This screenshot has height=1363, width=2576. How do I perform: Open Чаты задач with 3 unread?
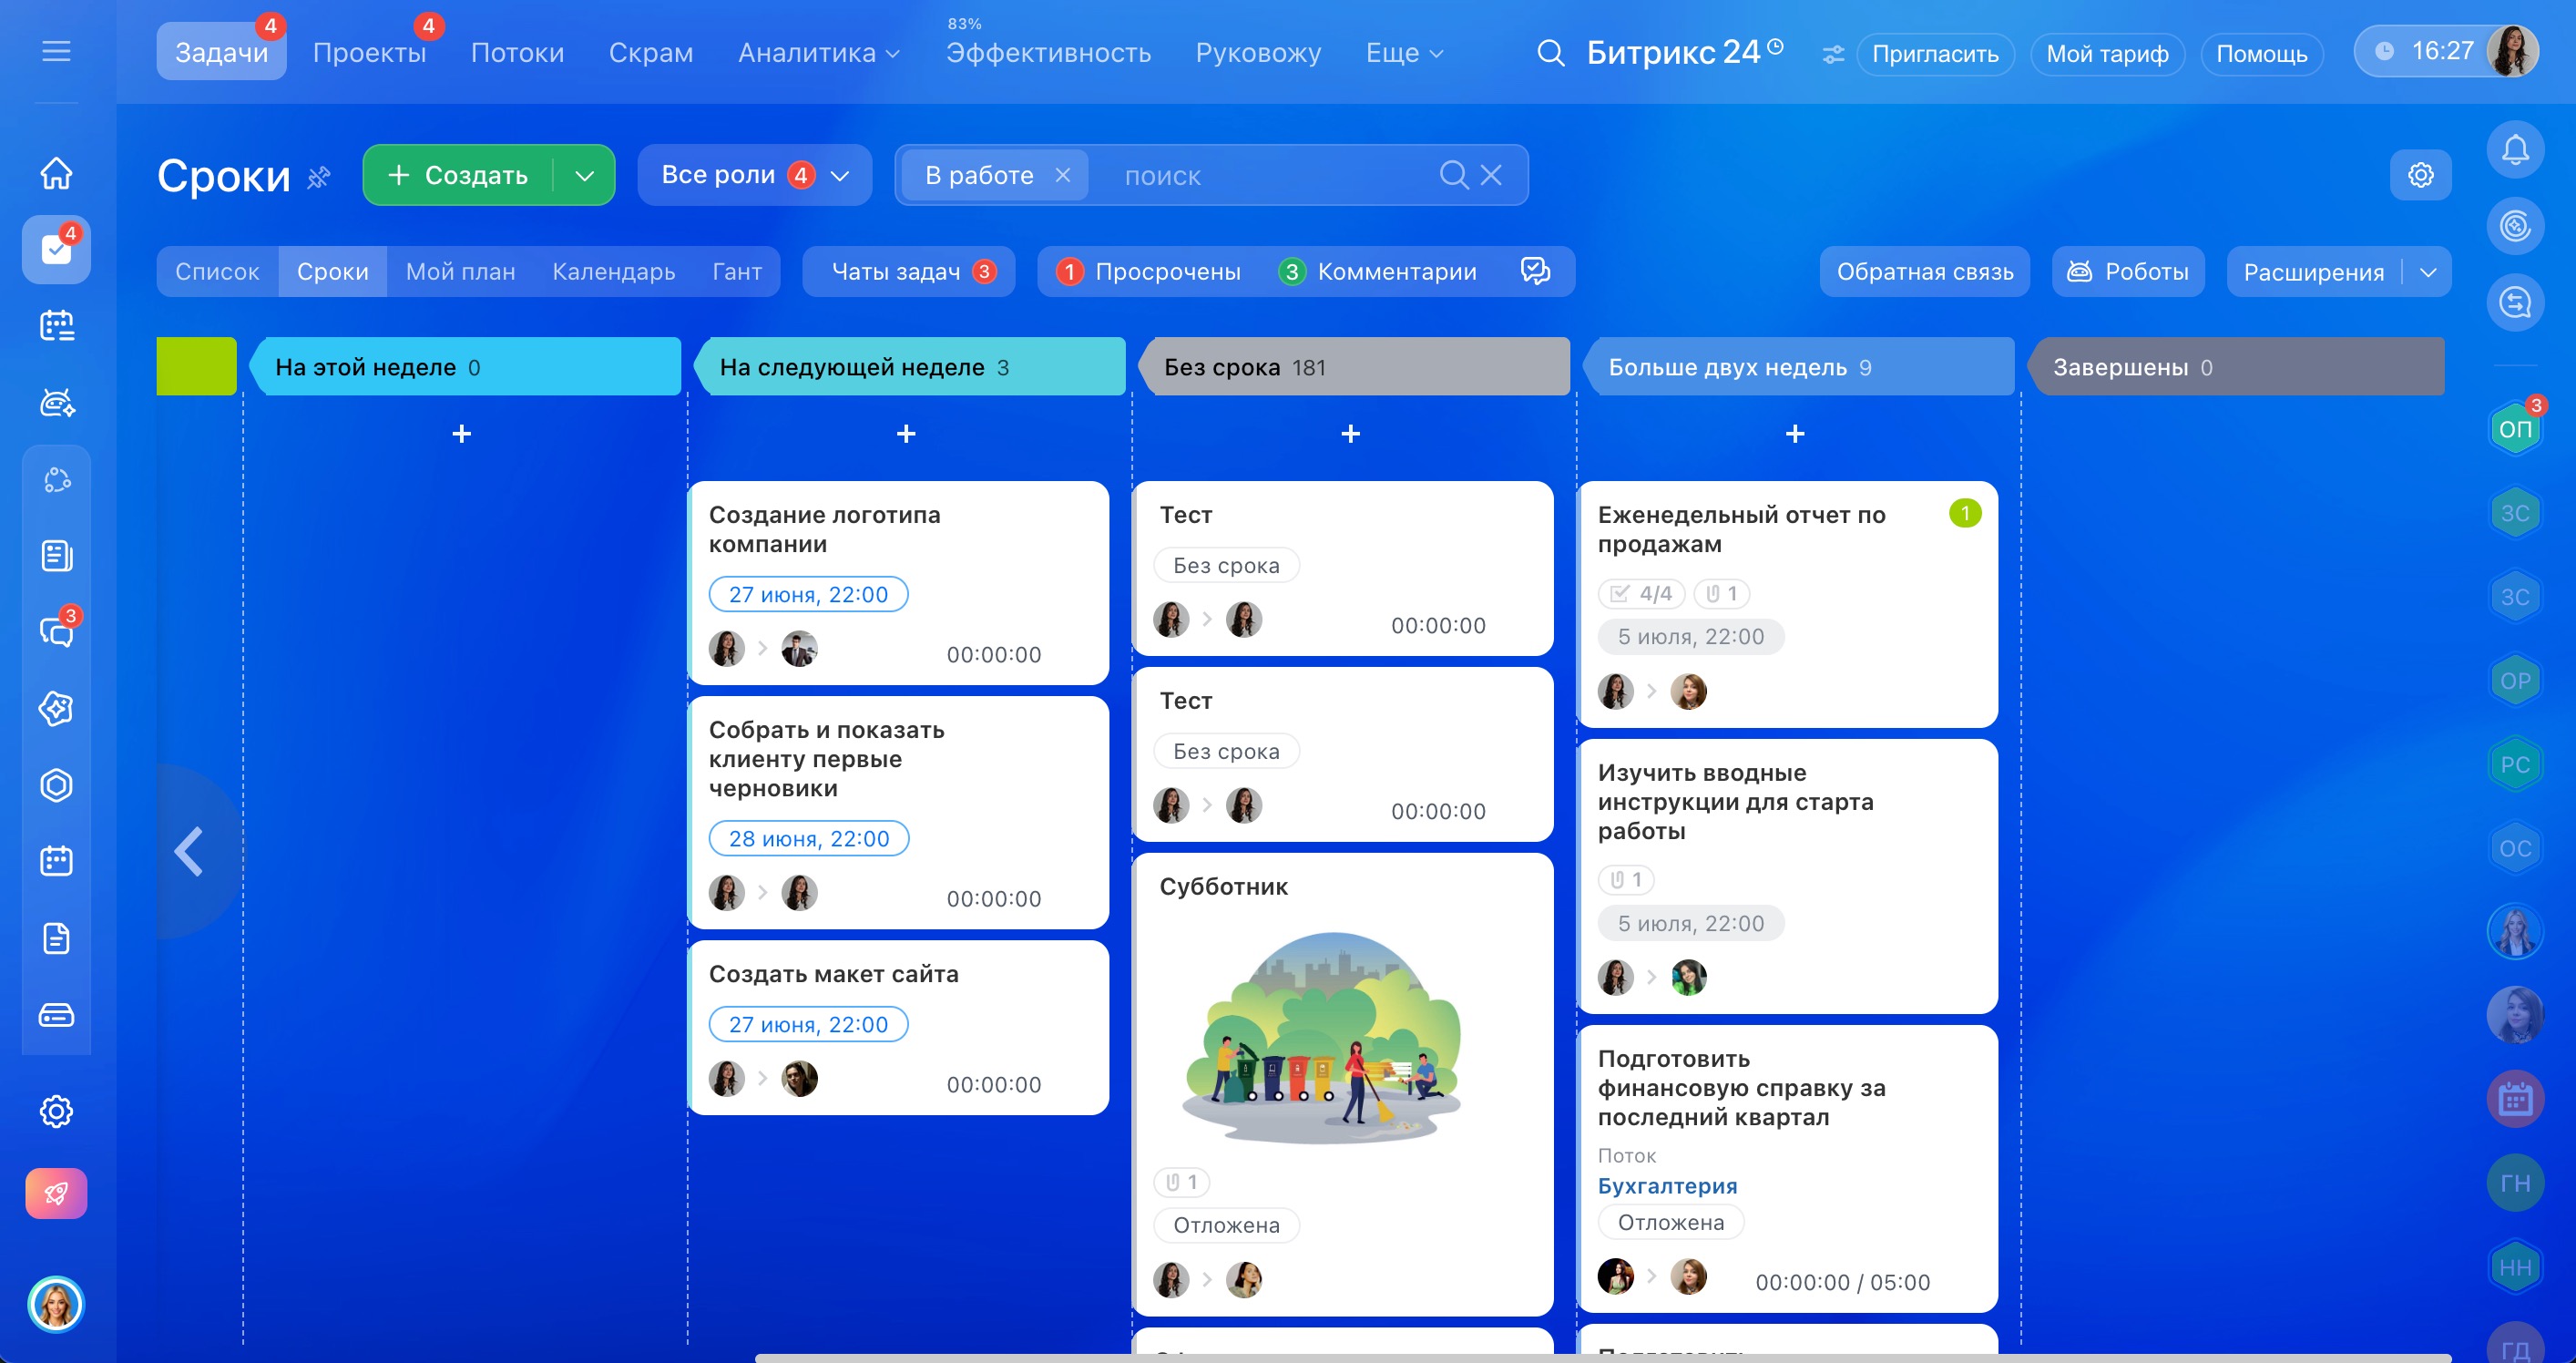tap(909, 271)
